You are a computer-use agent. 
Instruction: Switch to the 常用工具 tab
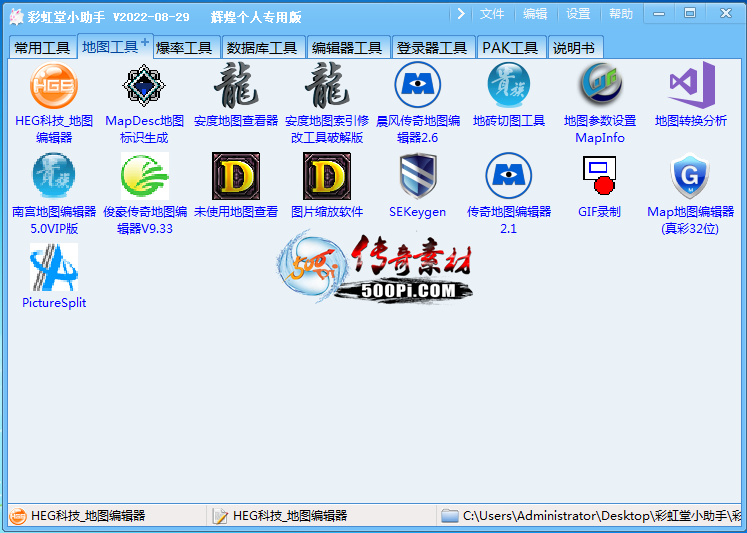tap(42, 48)
